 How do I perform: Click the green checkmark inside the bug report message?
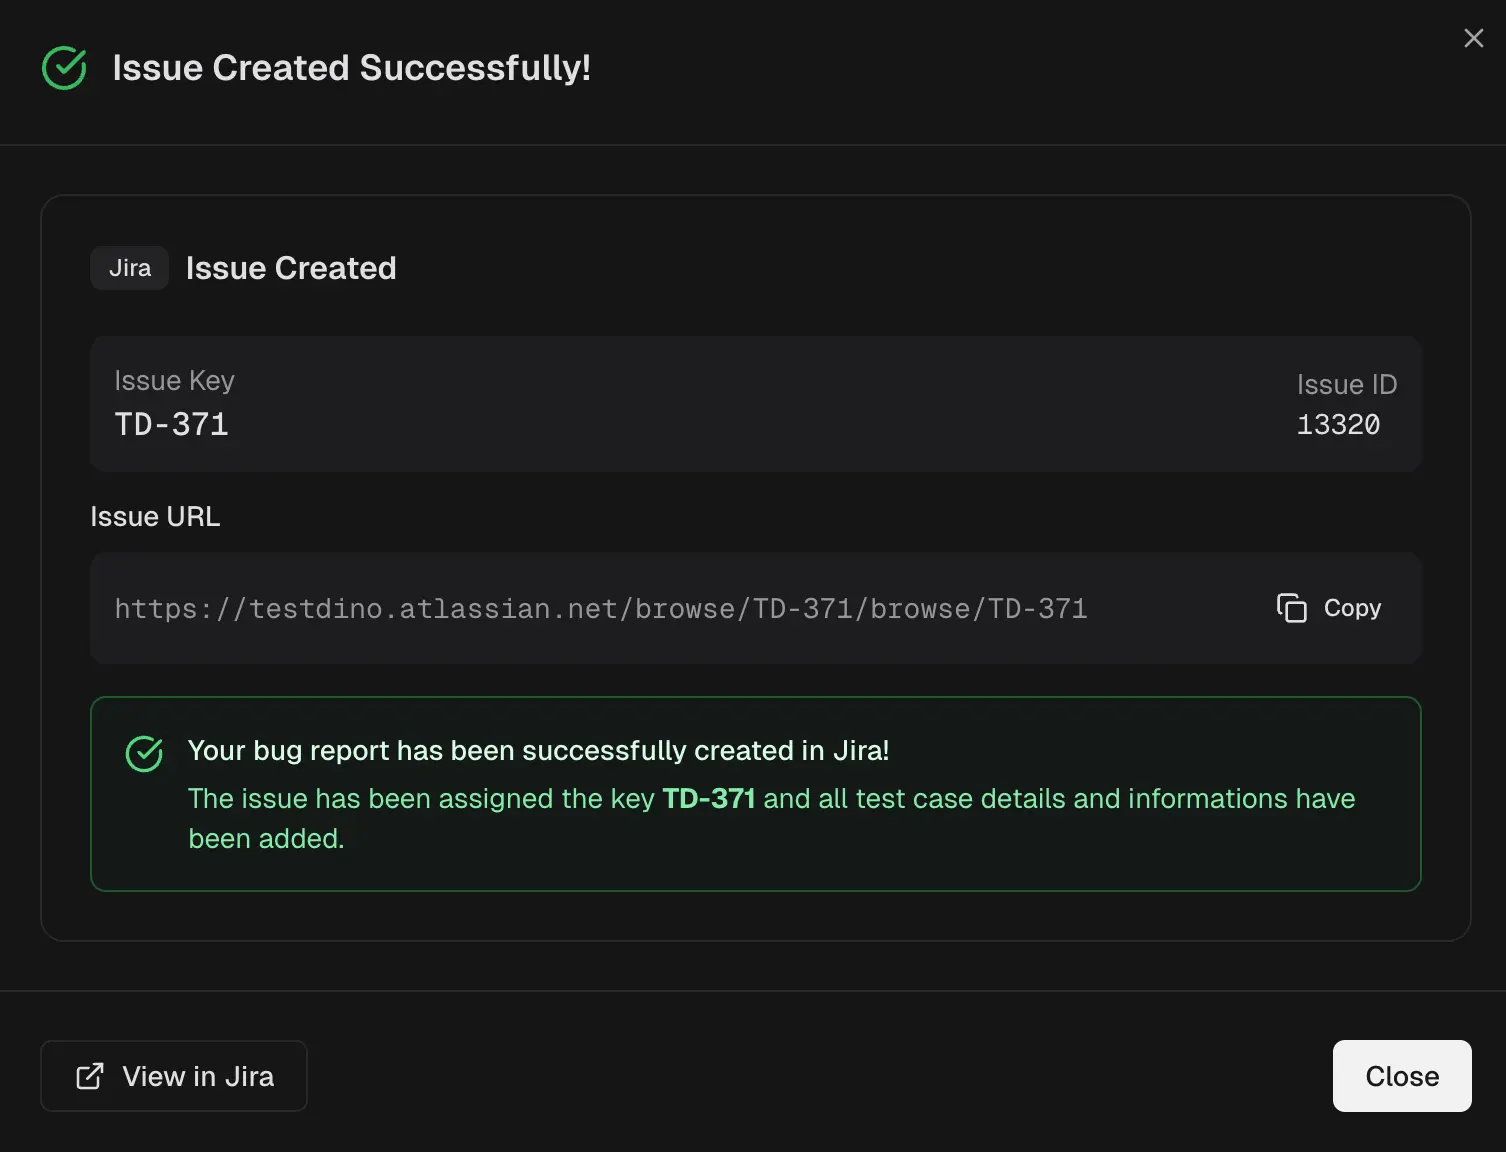coord(144,754)
